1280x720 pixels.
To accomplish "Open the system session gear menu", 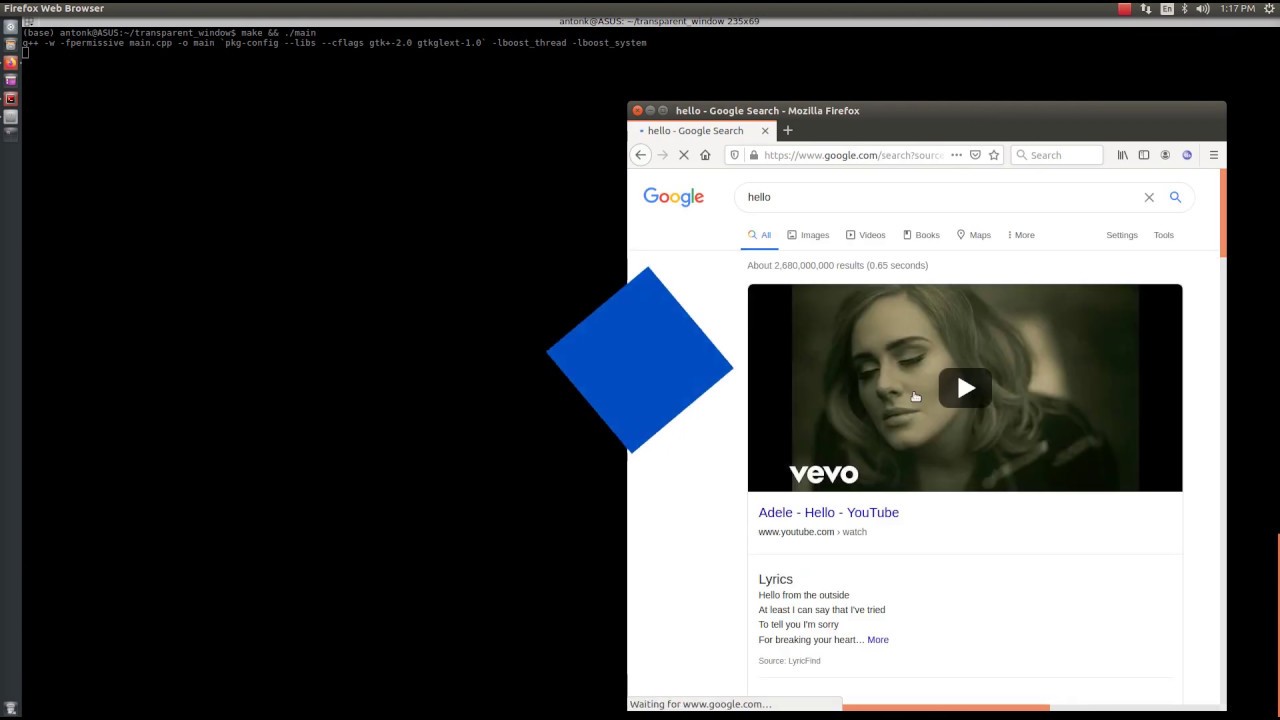I will click(1269, 8).
